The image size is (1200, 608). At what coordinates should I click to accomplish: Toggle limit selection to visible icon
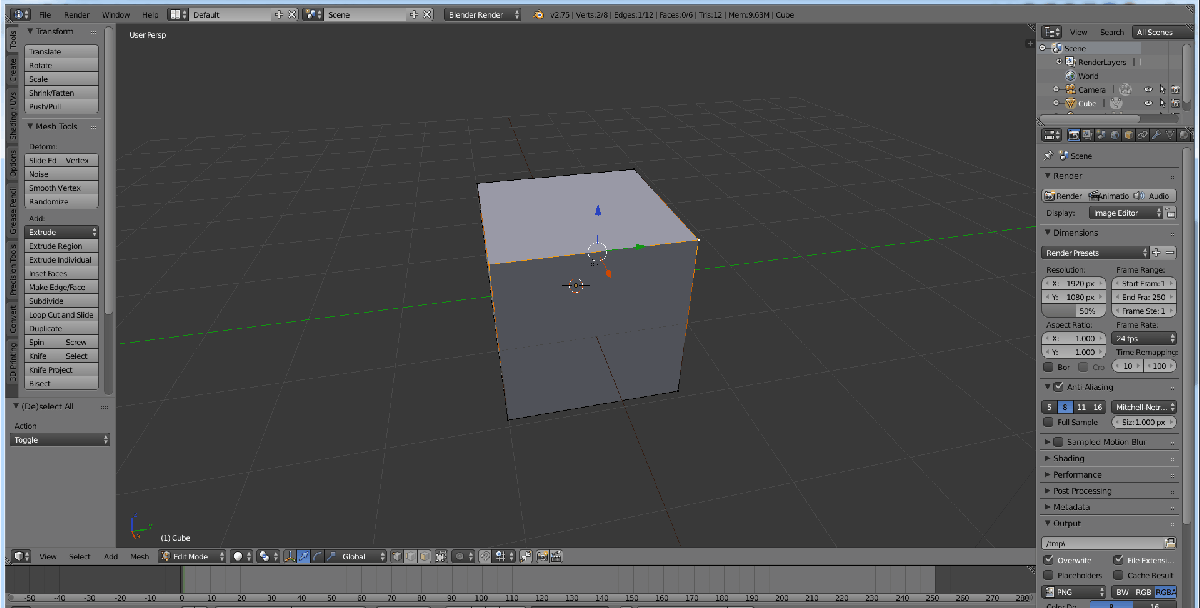coord(441,556)
